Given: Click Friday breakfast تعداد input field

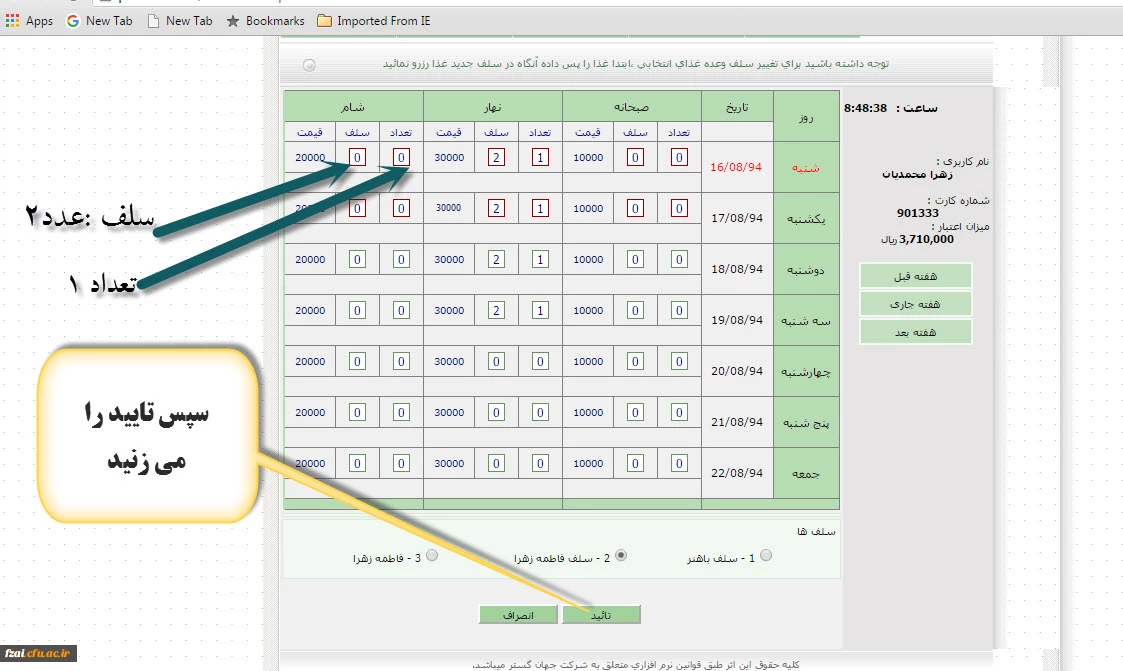Looking at the screenshot, I should point(679,464).
